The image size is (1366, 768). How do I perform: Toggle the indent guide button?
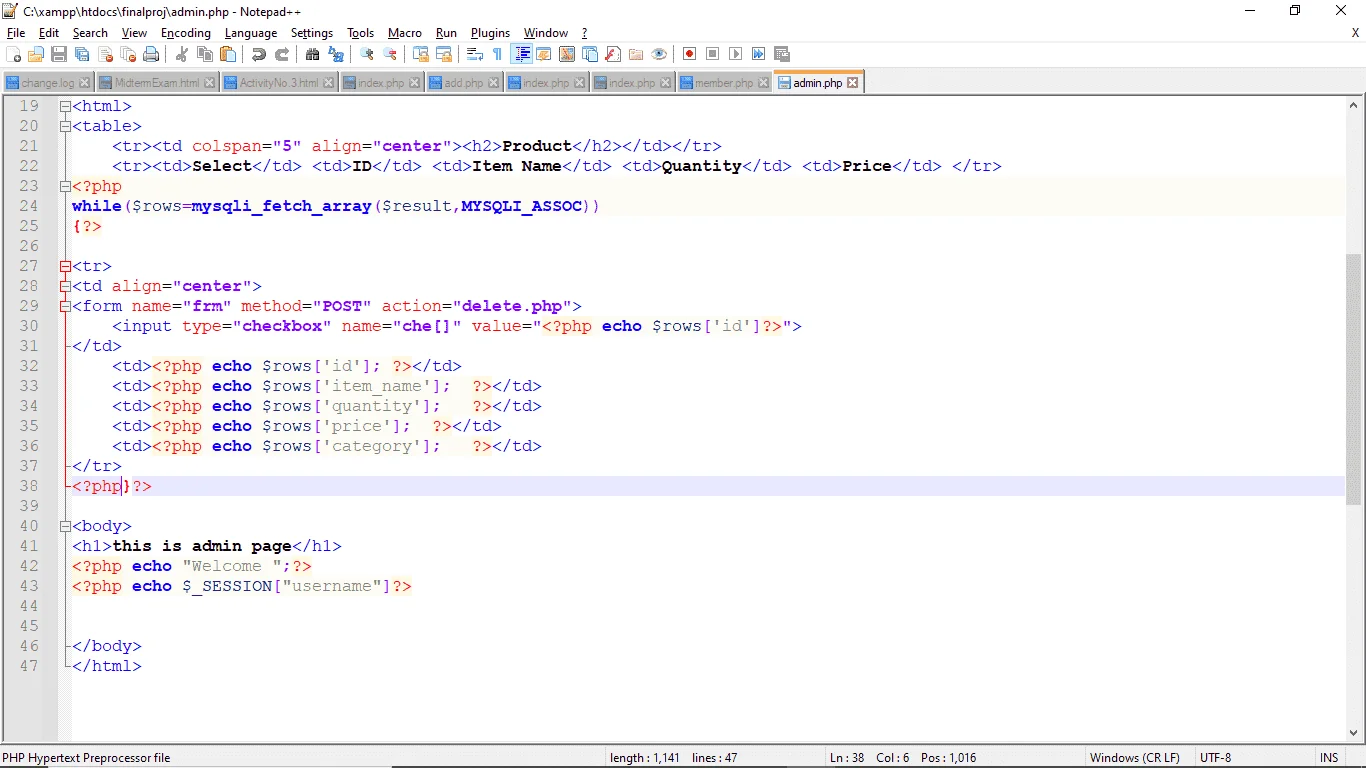coord(522,54)
